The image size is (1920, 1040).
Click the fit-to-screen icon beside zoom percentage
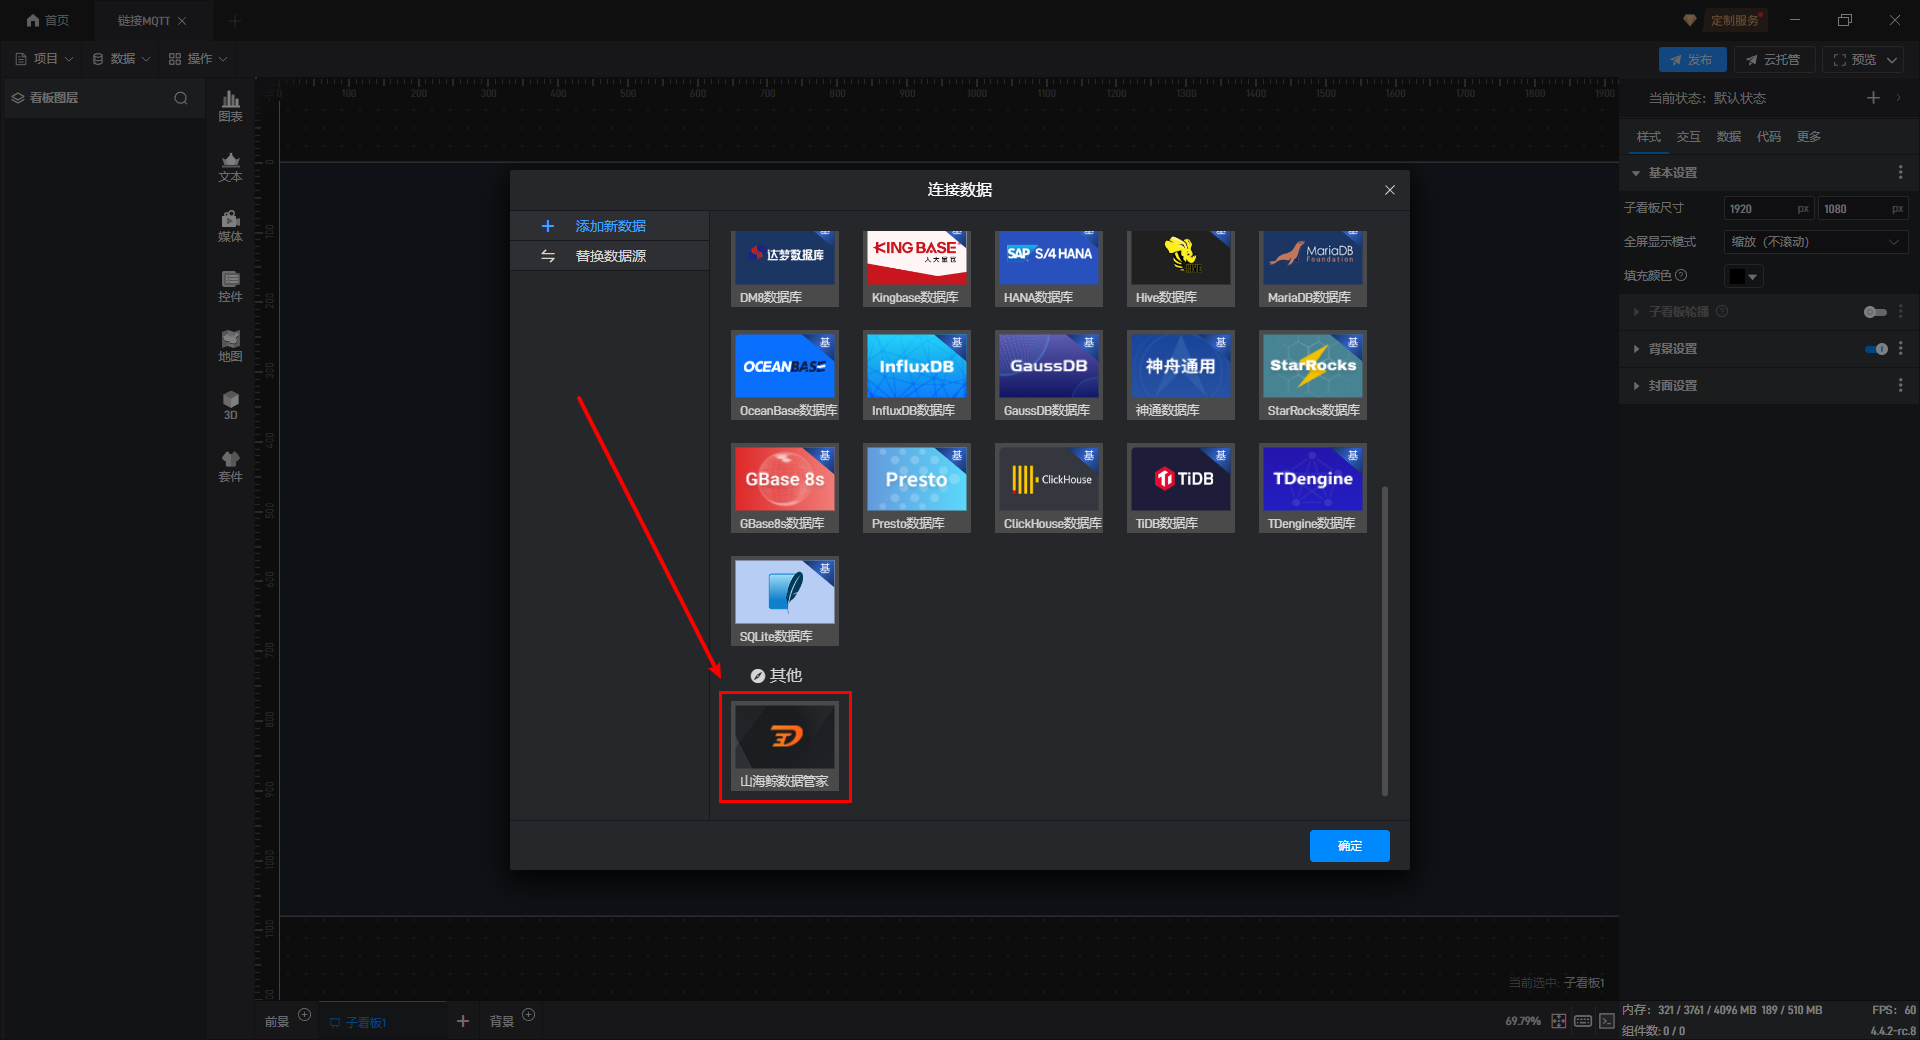coord(1559,1021)
